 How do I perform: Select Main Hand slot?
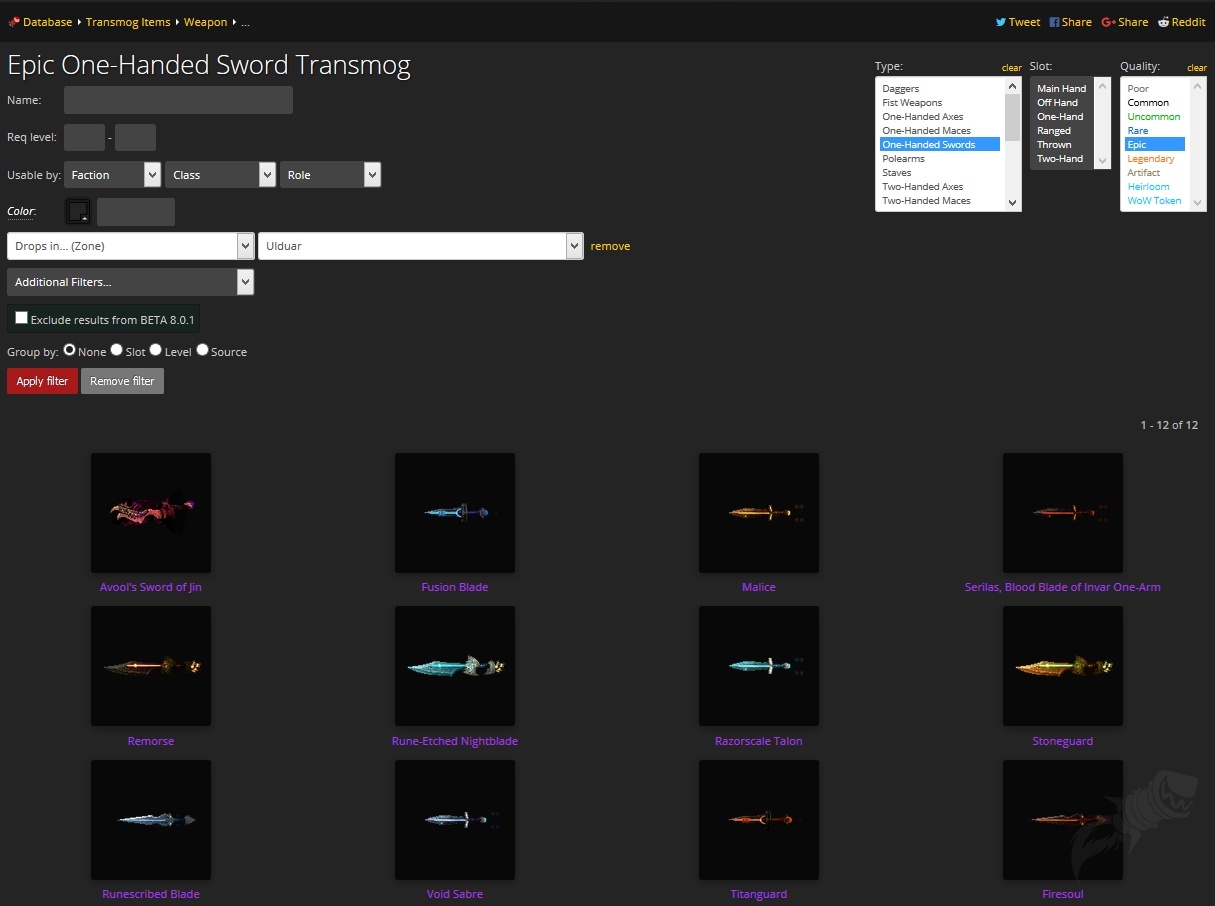click(x=1061, y=89)
